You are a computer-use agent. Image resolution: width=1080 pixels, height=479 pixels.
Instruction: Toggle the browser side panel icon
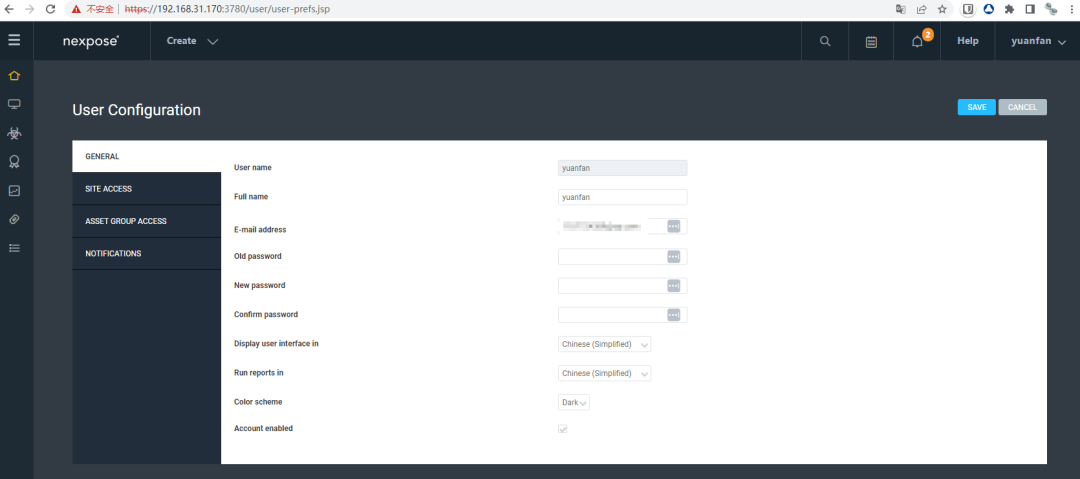coord(1030,10)
